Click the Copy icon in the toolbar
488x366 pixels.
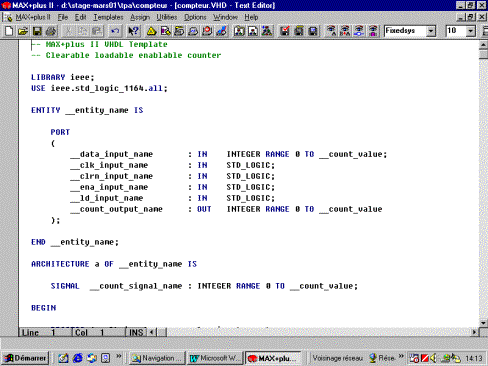click(82, 31)
